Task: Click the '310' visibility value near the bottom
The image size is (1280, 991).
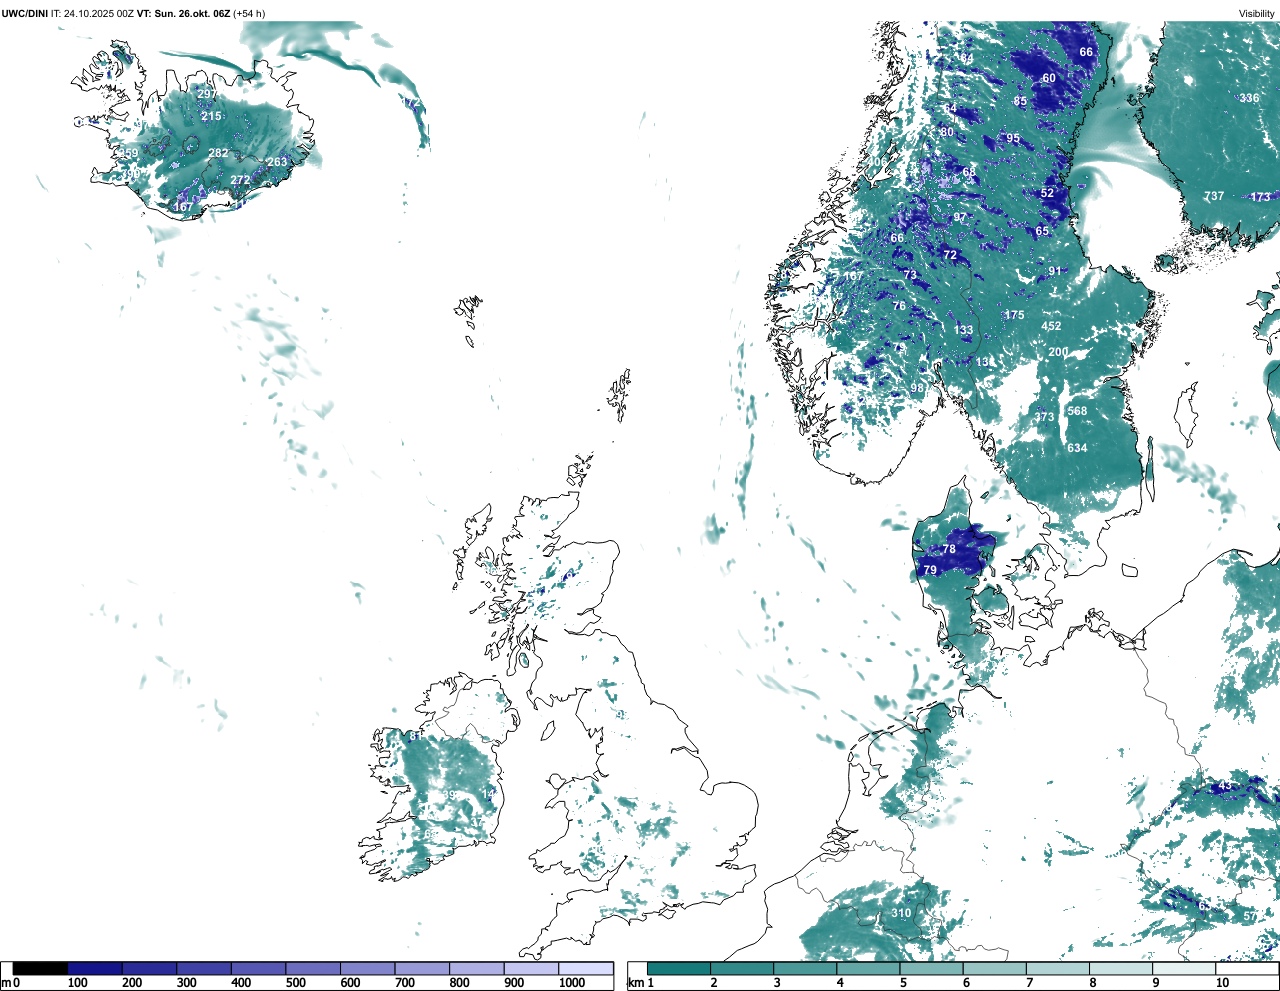Action: click(901, 913)
